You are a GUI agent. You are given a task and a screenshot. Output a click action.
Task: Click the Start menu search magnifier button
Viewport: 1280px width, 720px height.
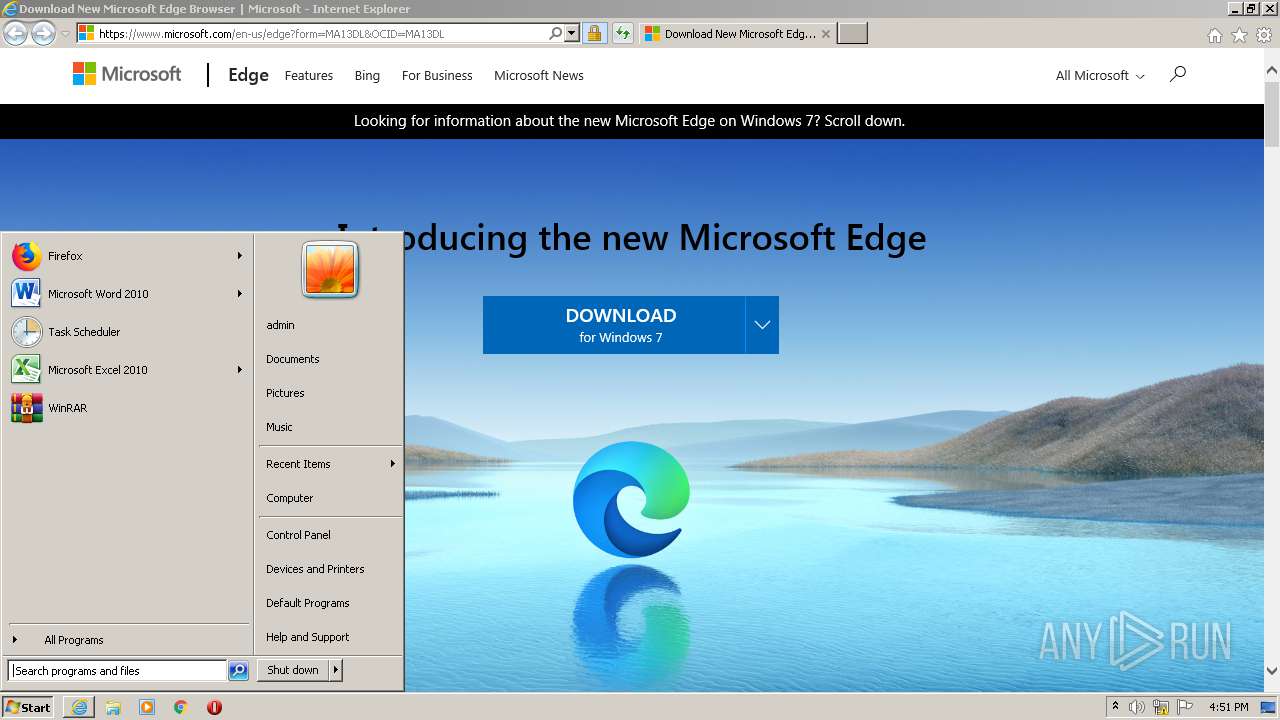pyautogui.click(x=238, y=671)
